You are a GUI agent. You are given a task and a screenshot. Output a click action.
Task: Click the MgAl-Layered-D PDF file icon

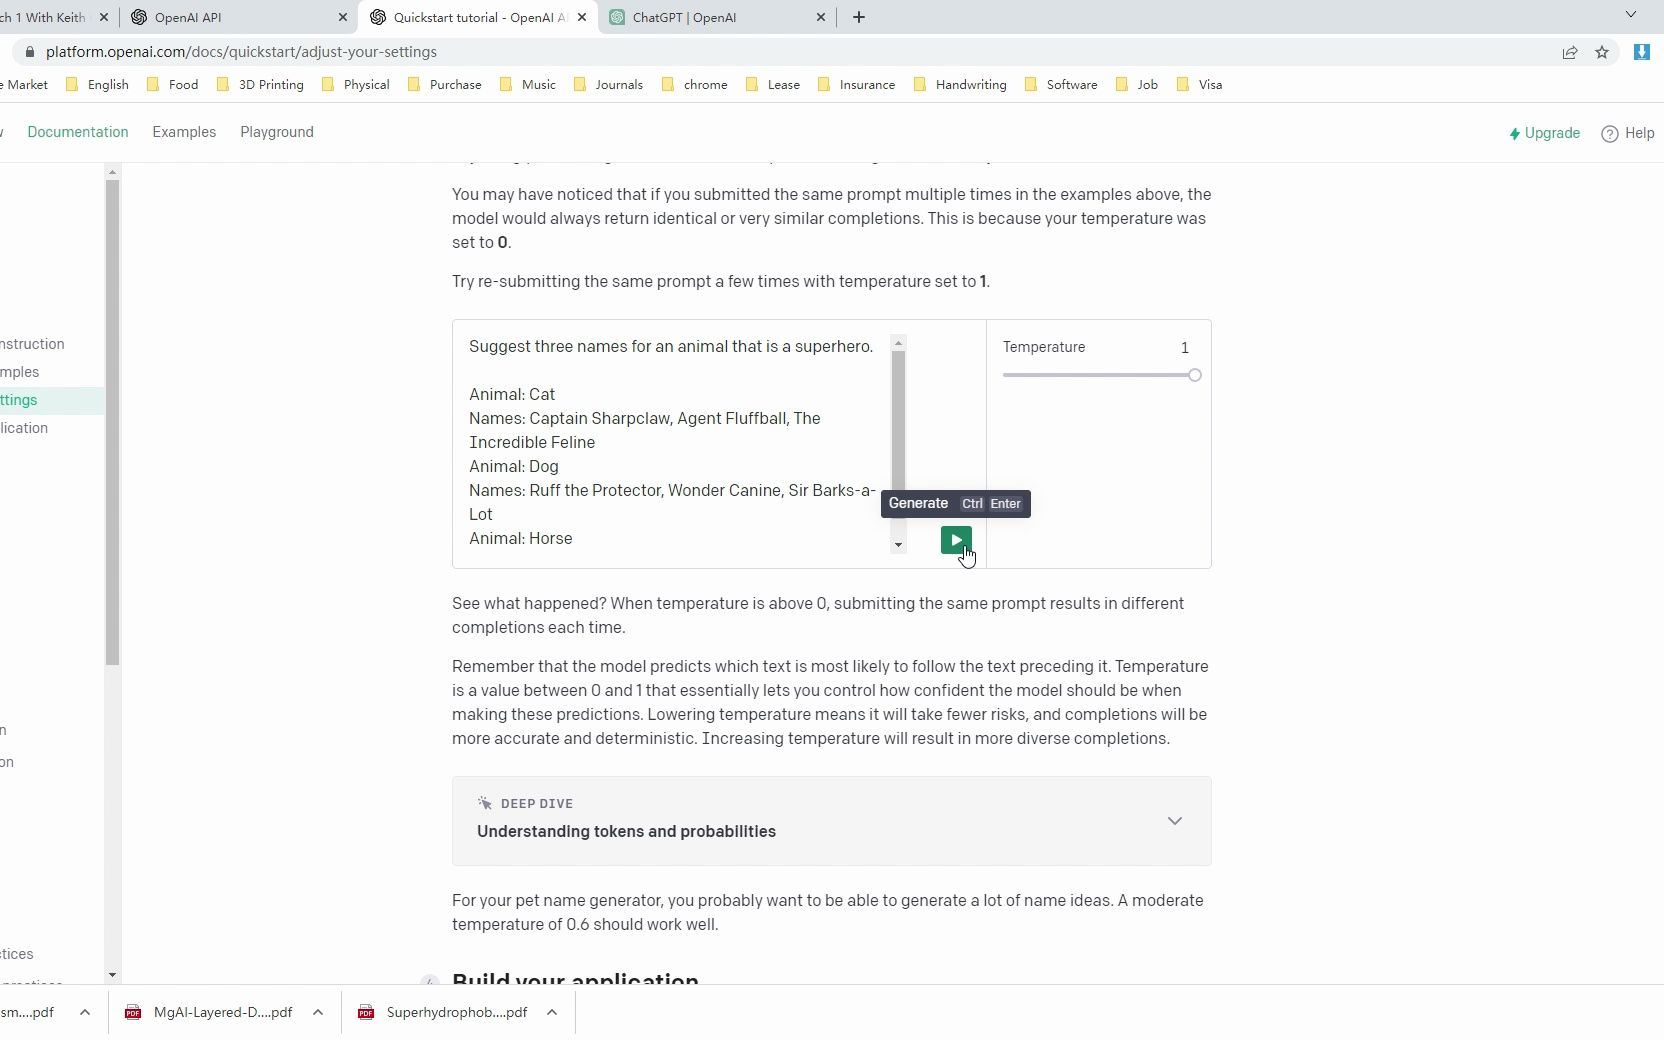(x=133, y=1012)
